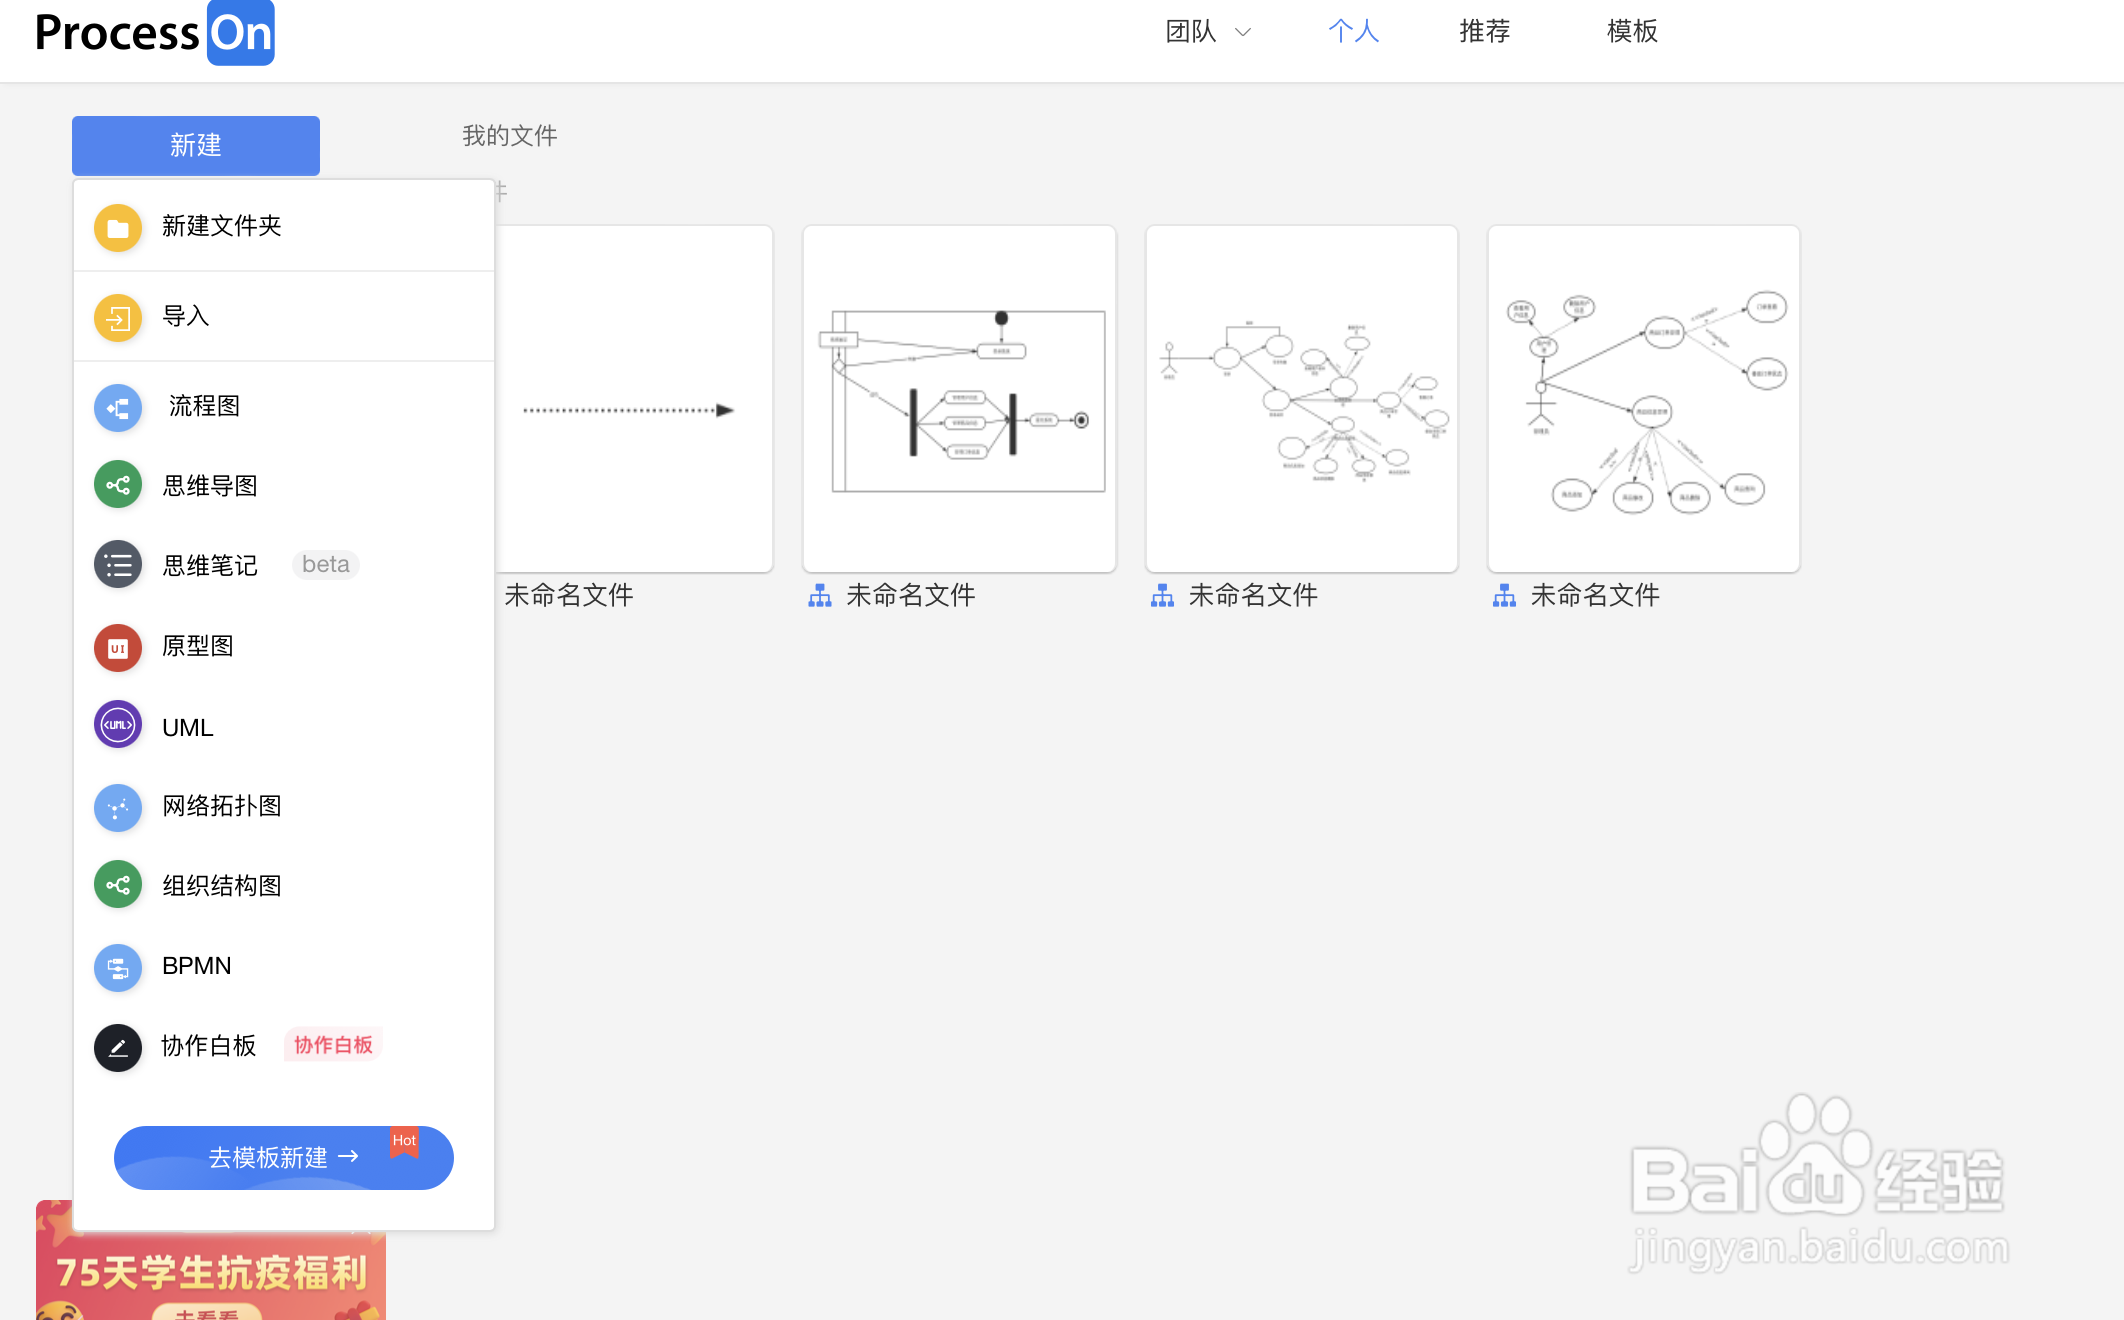This screenshot has width=2124, height=1320.
Task: Click the 去模板新建 create from template button
Action: pos(284,1158)
